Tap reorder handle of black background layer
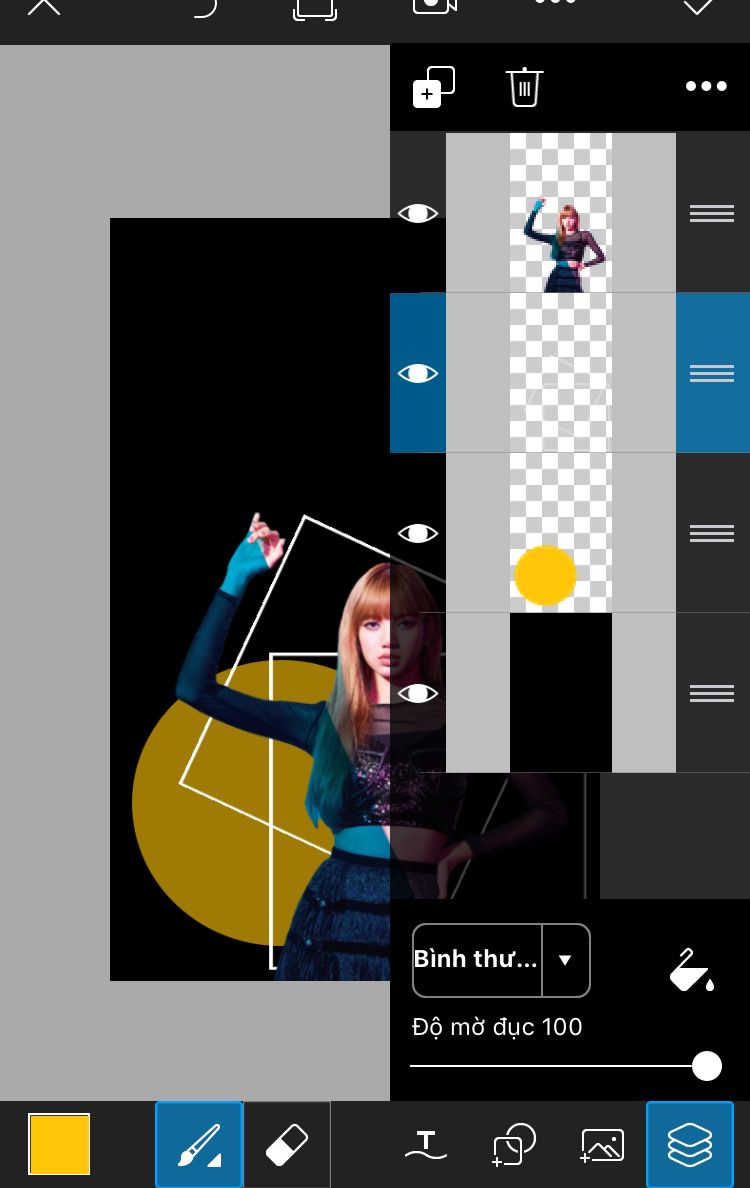The width and height of the screenshot is (750, 1188). pos(711,693)
